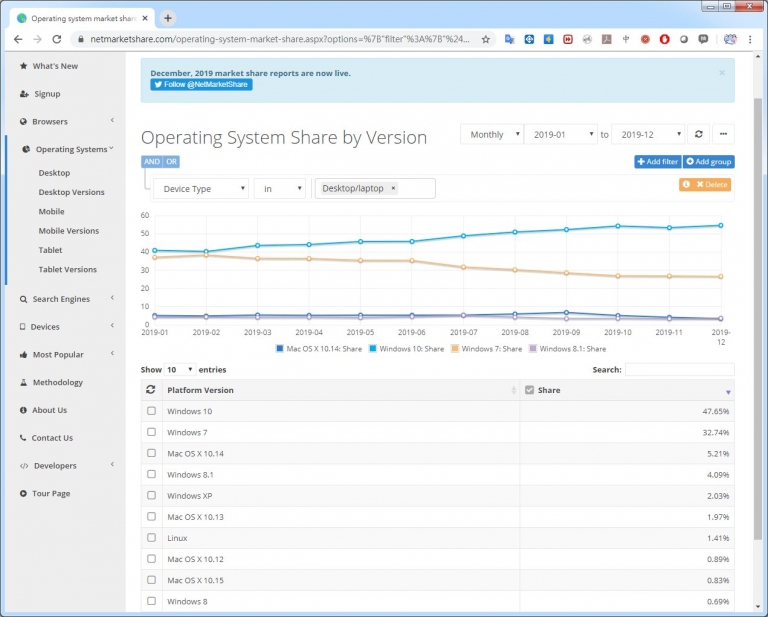The height and width of the screenshot is (617, 768).
Task: Open Tablet in sidebar
Action: tap(50, 250)
